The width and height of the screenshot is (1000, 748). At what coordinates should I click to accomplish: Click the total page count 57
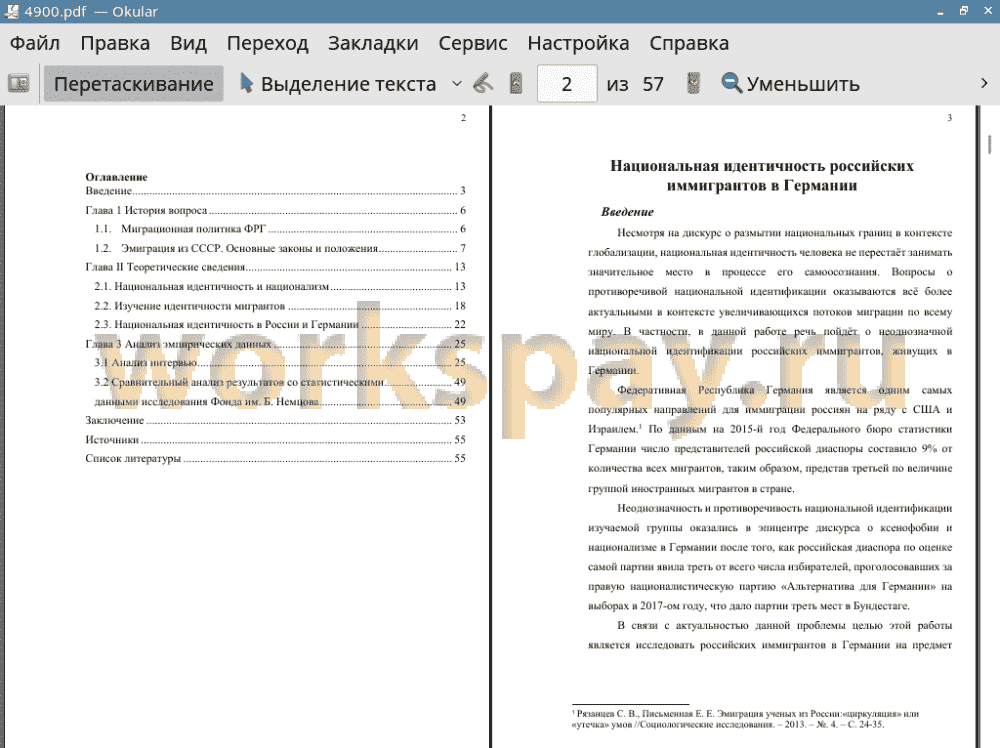653,84
